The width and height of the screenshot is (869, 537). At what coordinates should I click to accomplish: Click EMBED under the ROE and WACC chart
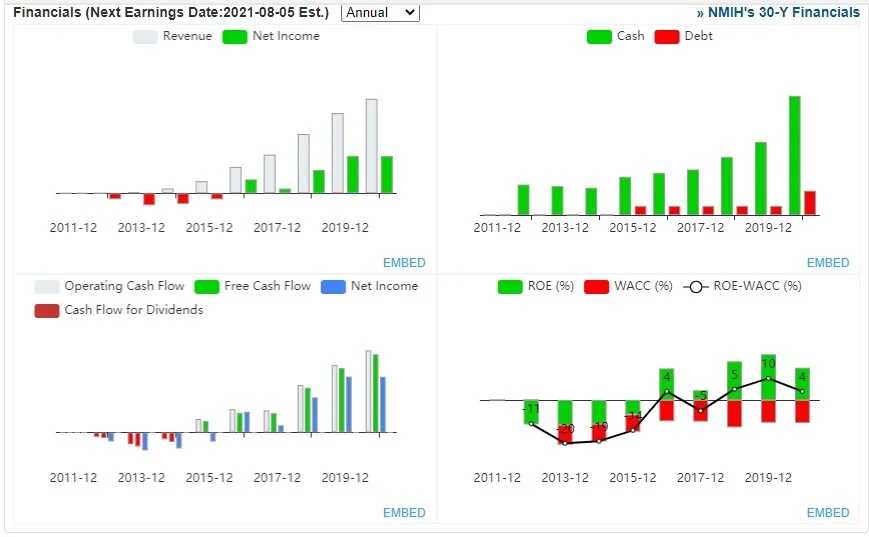pos(827,513)
